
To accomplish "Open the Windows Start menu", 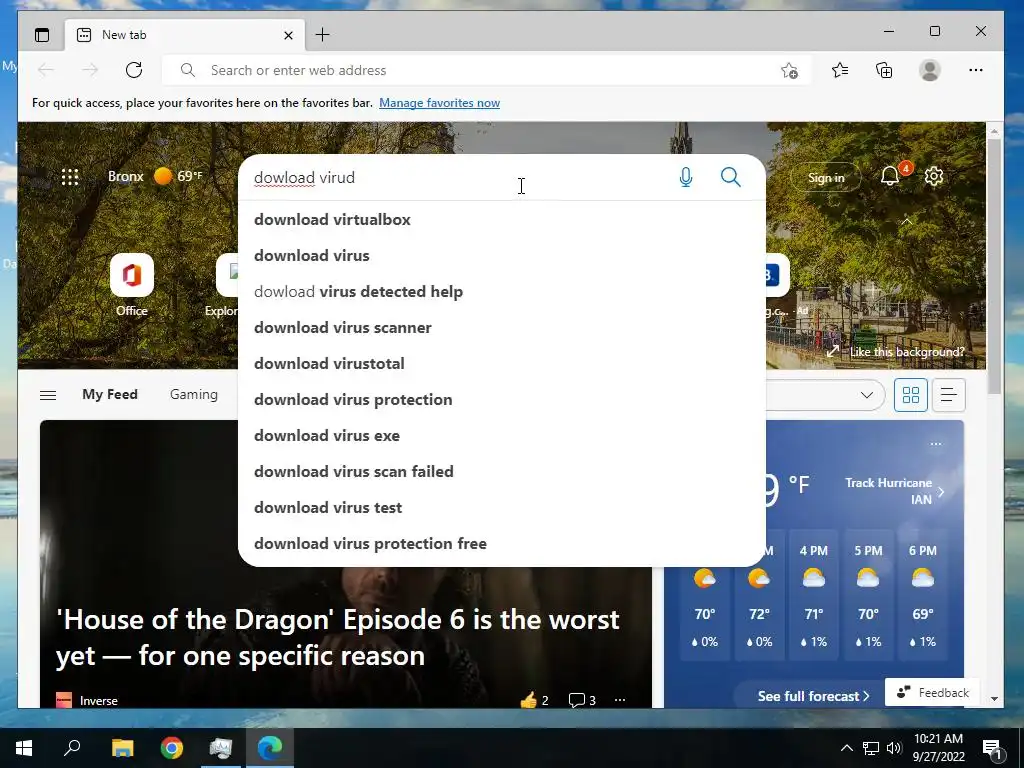I will click(x=24, y=748).
